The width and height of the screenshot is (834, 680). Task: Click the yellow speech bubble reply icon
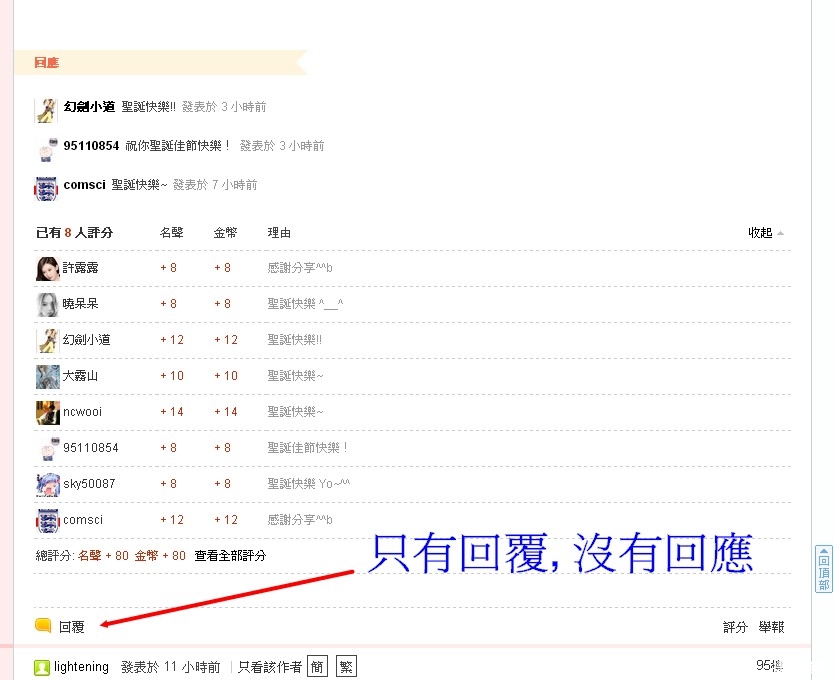click(x=43, y=626)
